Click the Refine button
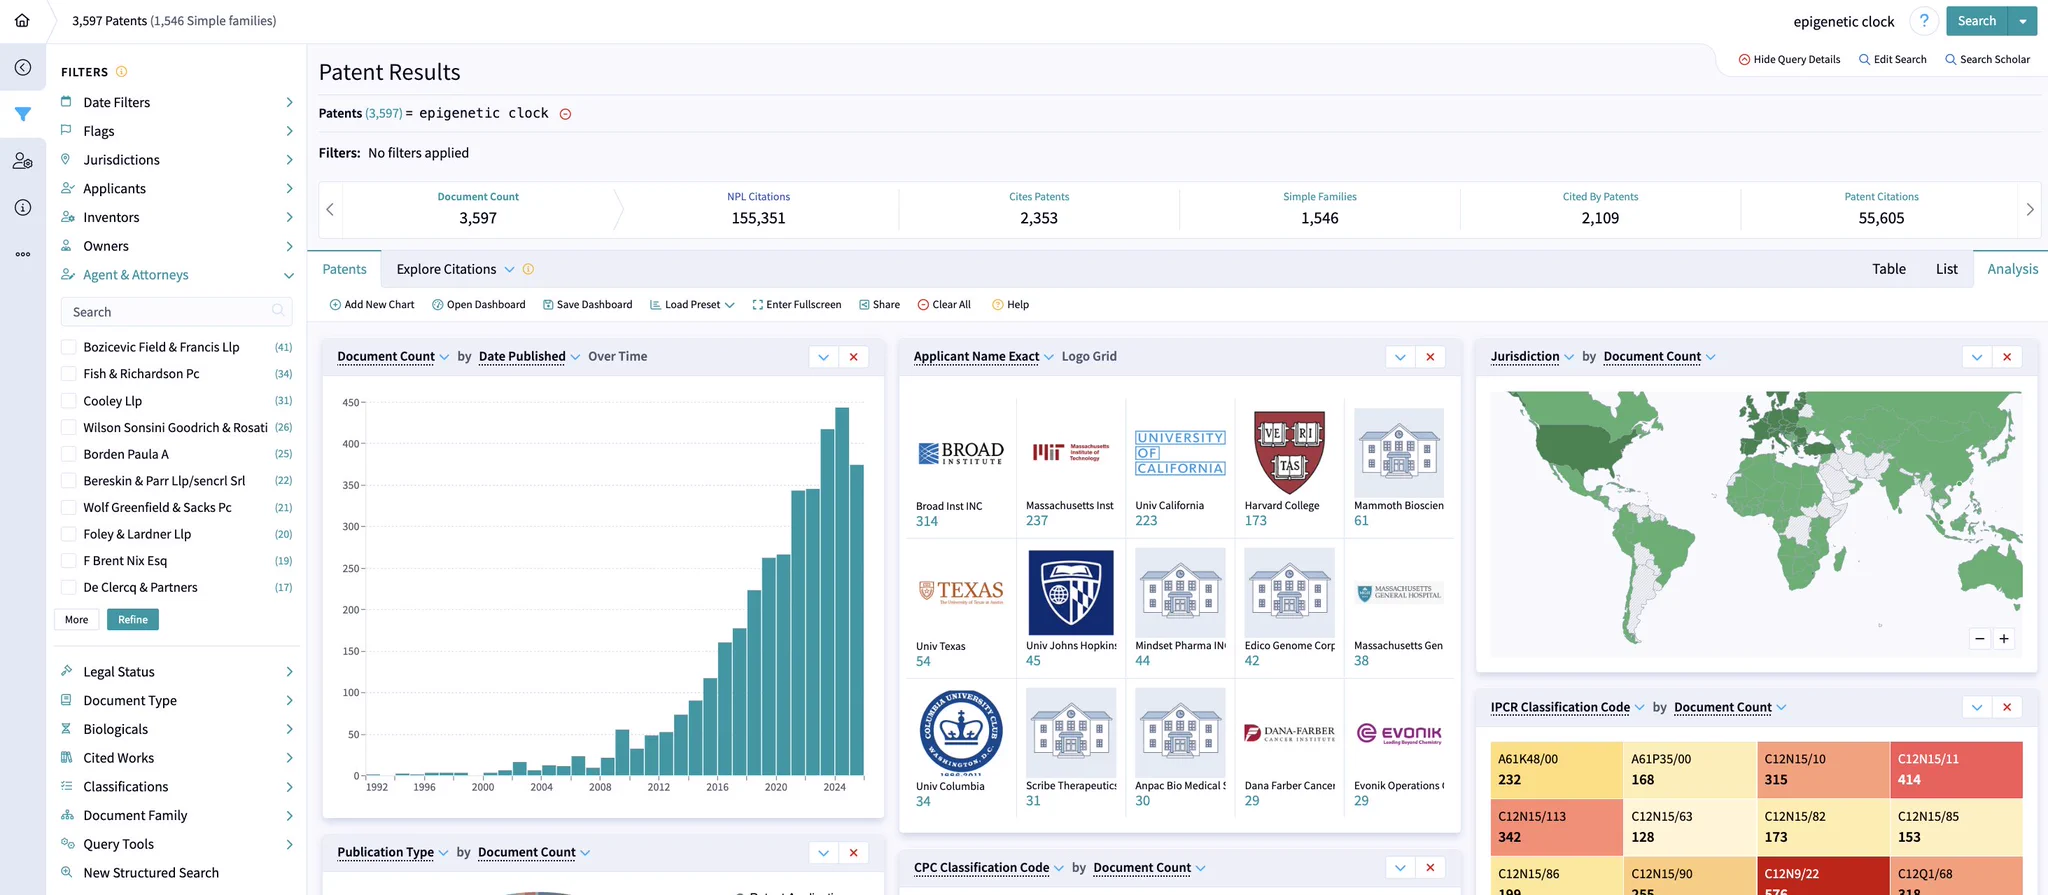The height and width of the screenshot is (895, 2048). coord(133,620)
